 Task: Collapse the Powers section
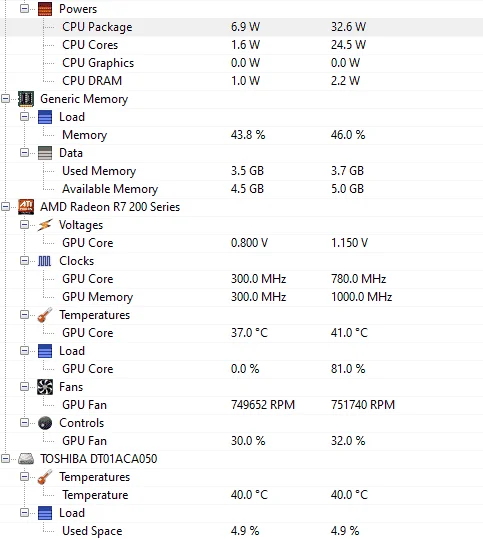click(24, 8)
